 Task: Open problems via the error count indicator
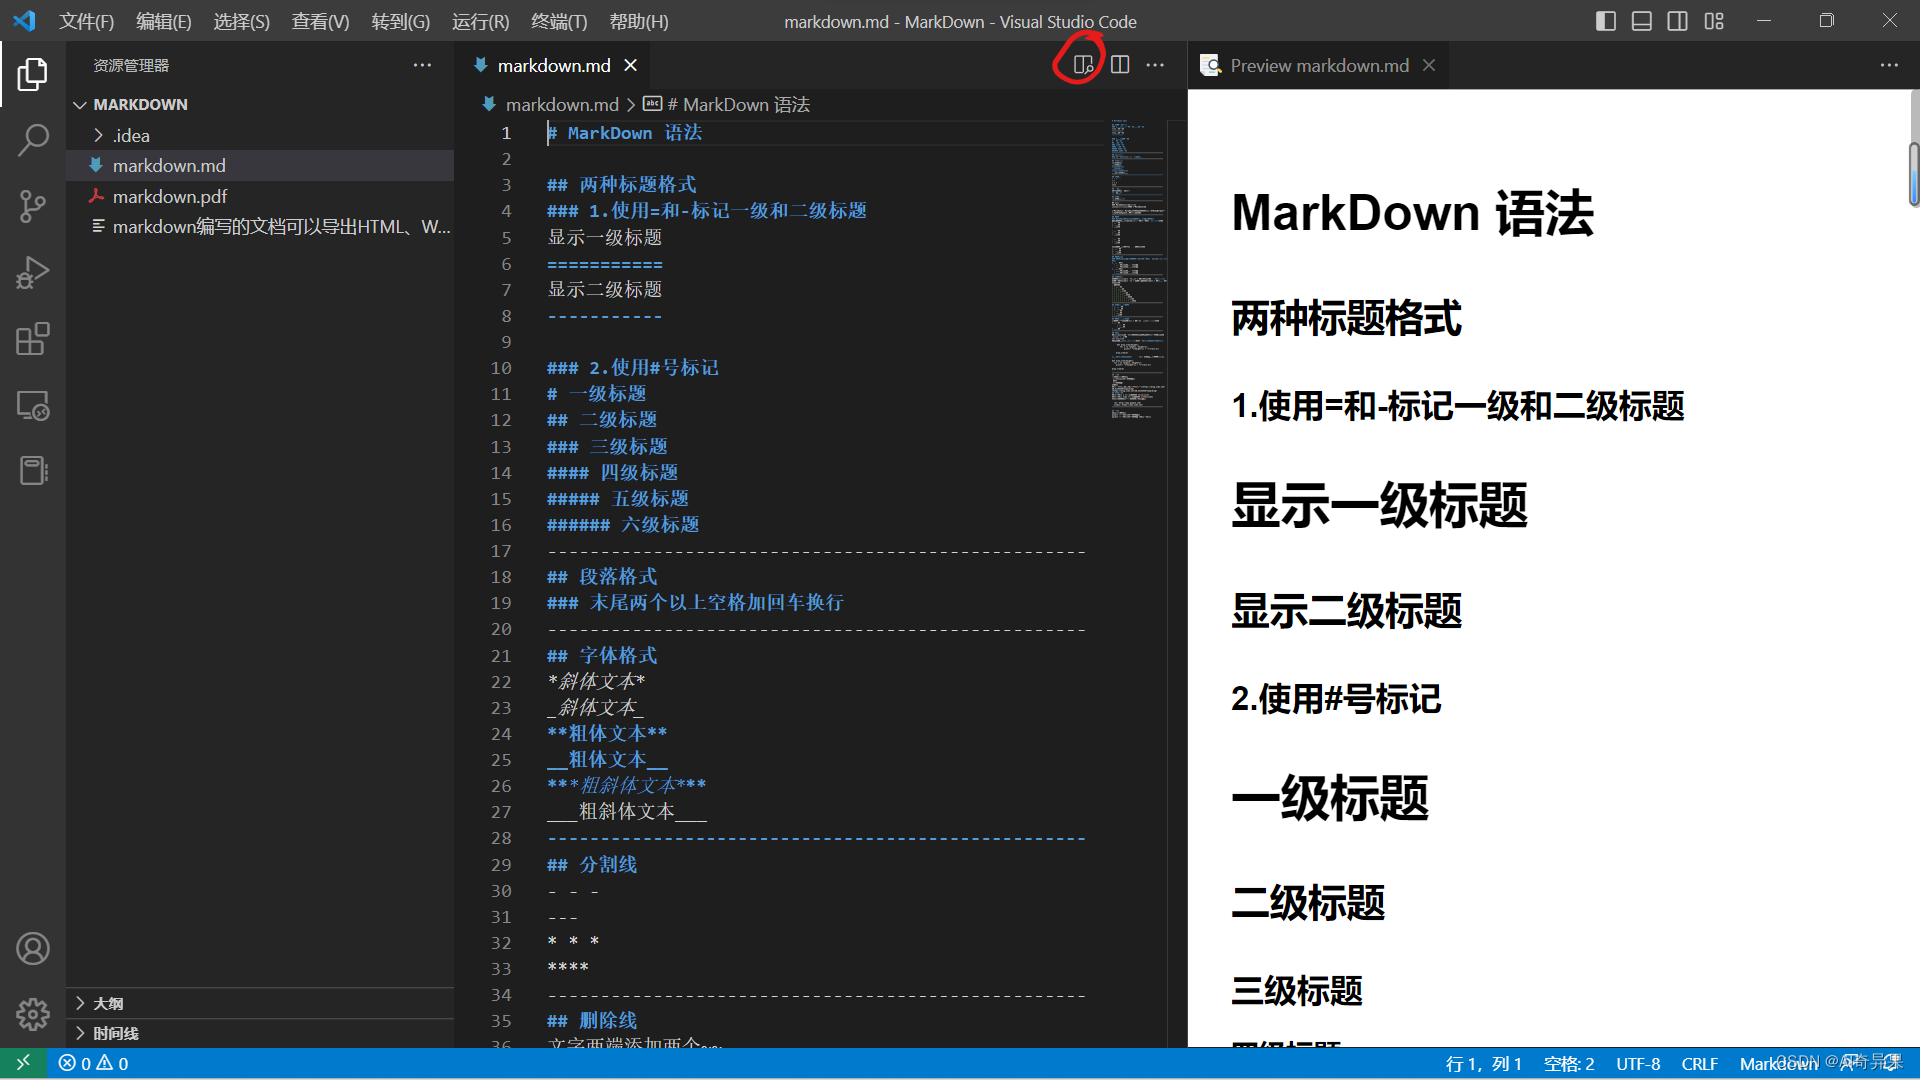pyautogui.click(x=93, y=1063)
